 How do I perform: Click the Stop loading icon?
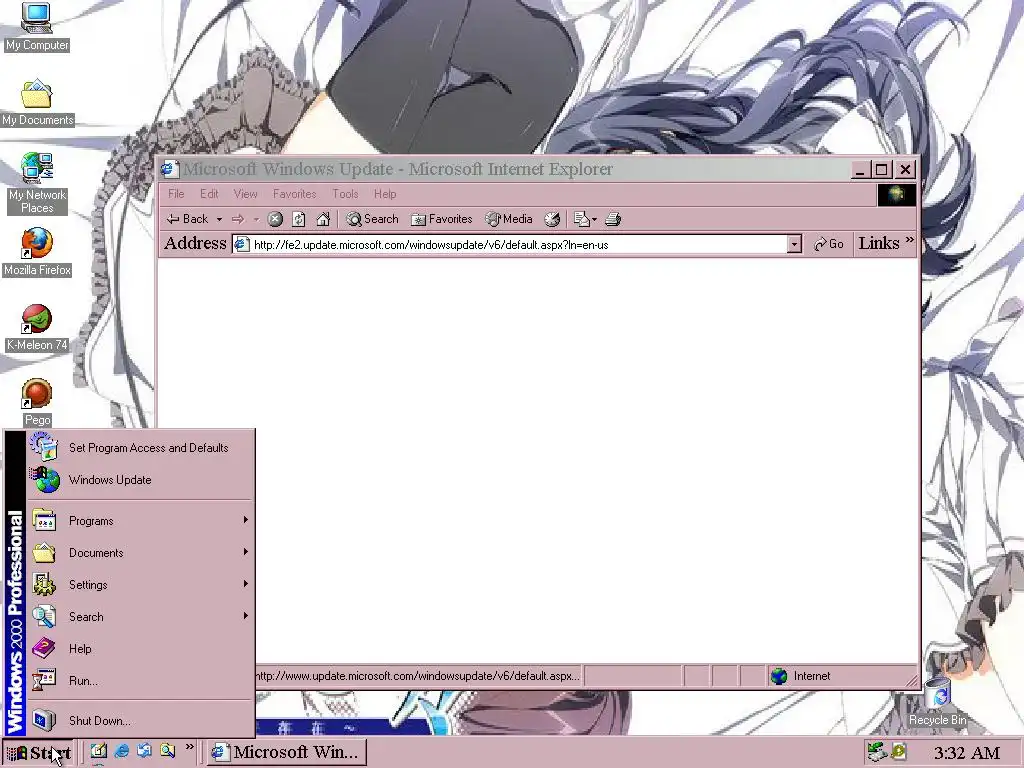pos(276,219)
